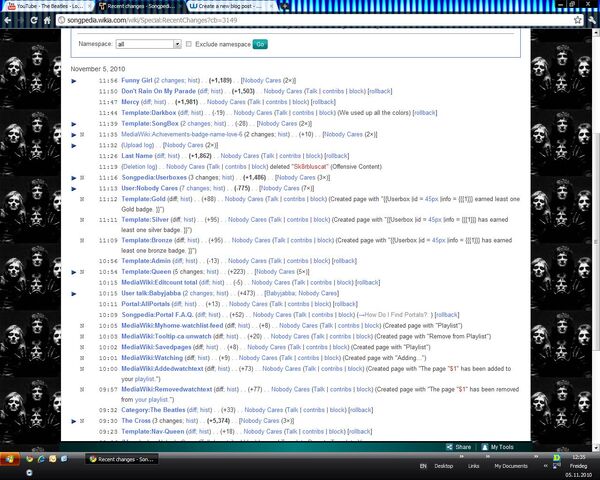Rollback the Mercy edit
This screenshot has height=480, width=600.
tap(323, 102)
